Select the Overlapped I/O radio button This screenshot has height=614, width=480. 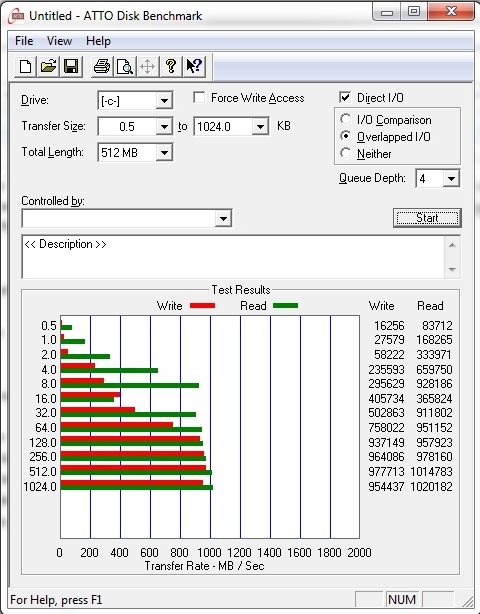click(x=345, y=136)
